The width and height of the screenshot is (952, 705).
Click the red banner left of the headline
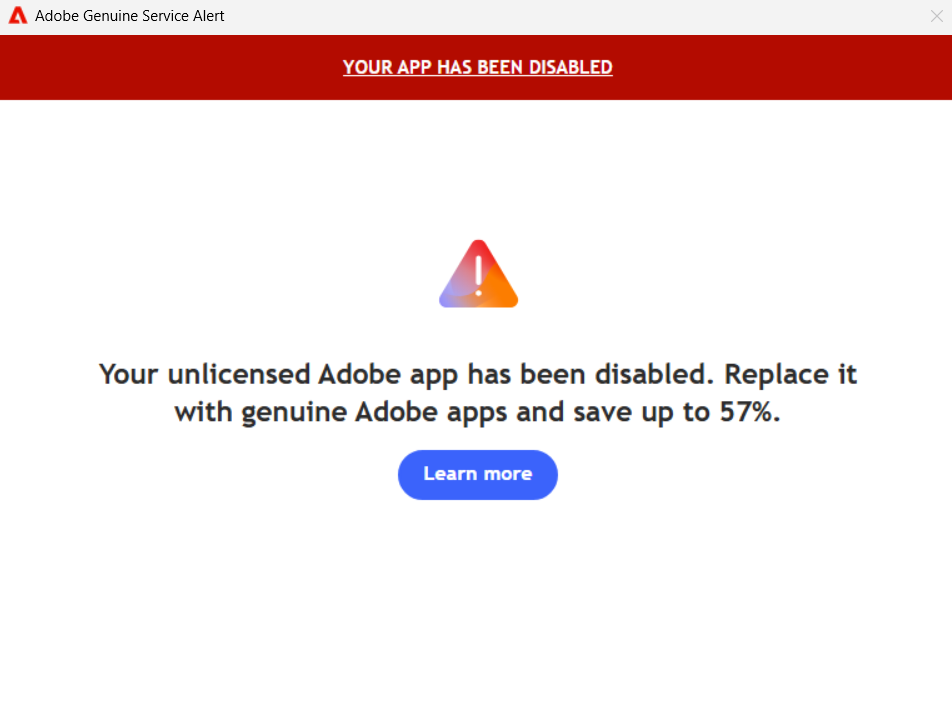point(170,67)
